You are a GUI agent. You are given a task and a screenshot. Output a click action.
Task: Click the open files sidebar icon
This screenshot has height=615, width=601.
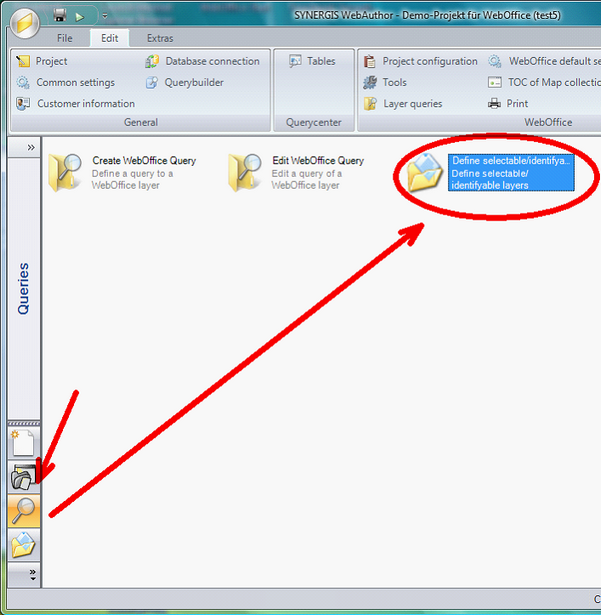click(23, 477)
